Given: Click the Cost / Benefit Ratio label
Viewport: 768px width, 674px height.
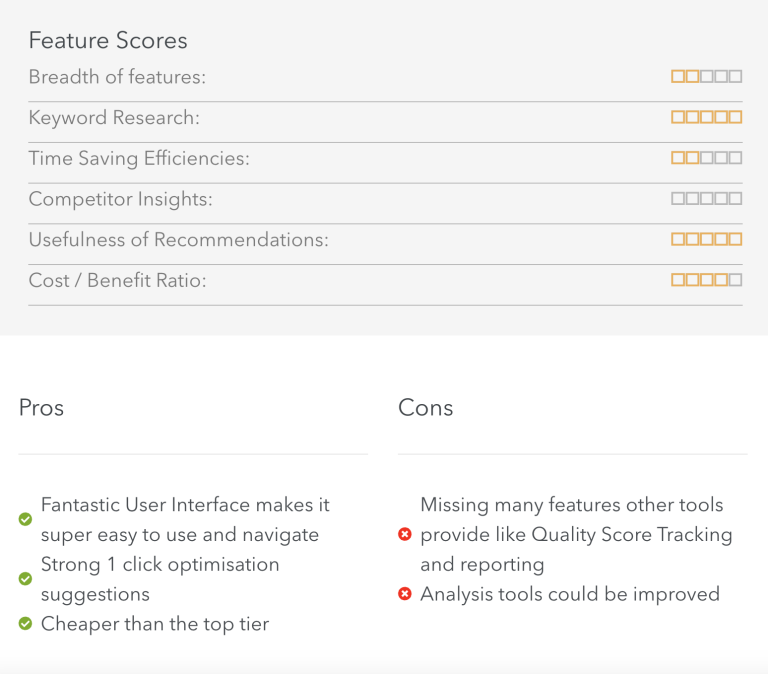Looking at the screenshot, I should click(118, 280).
